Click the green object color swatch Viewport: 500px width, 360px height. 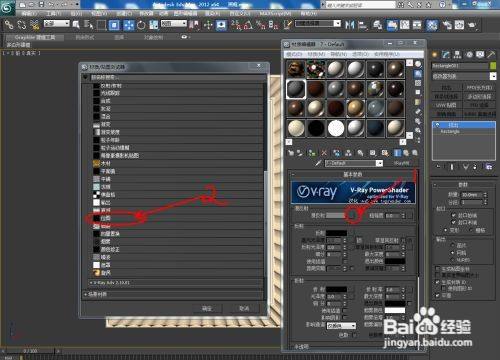pos(493,66)
